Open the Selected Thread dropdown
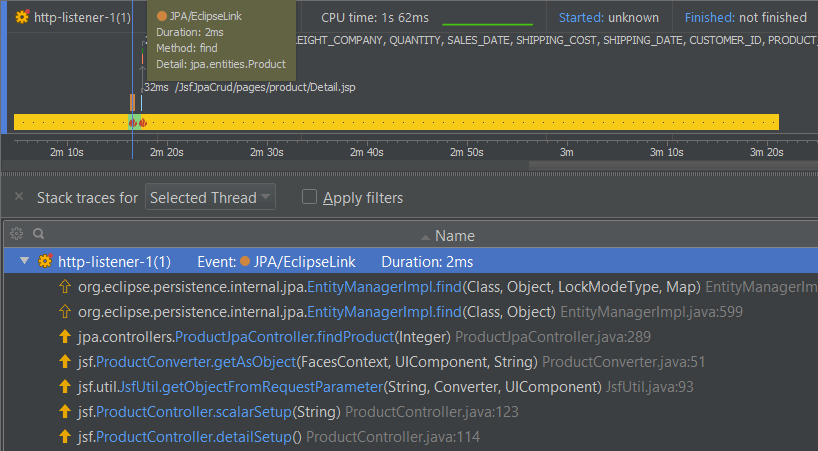Image resolution: width=818 pixels, height=451 pixels. pos(210,197)
